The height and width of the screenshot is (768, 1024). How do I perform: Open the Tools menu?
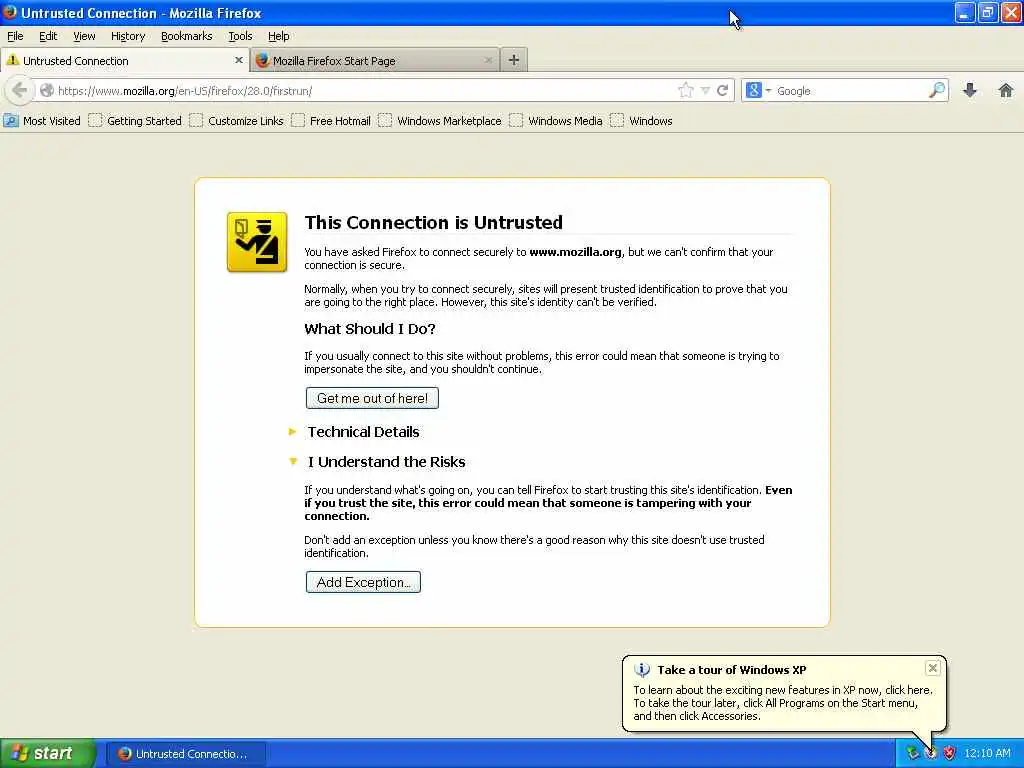pyautogui.click(x=240, y=36)
